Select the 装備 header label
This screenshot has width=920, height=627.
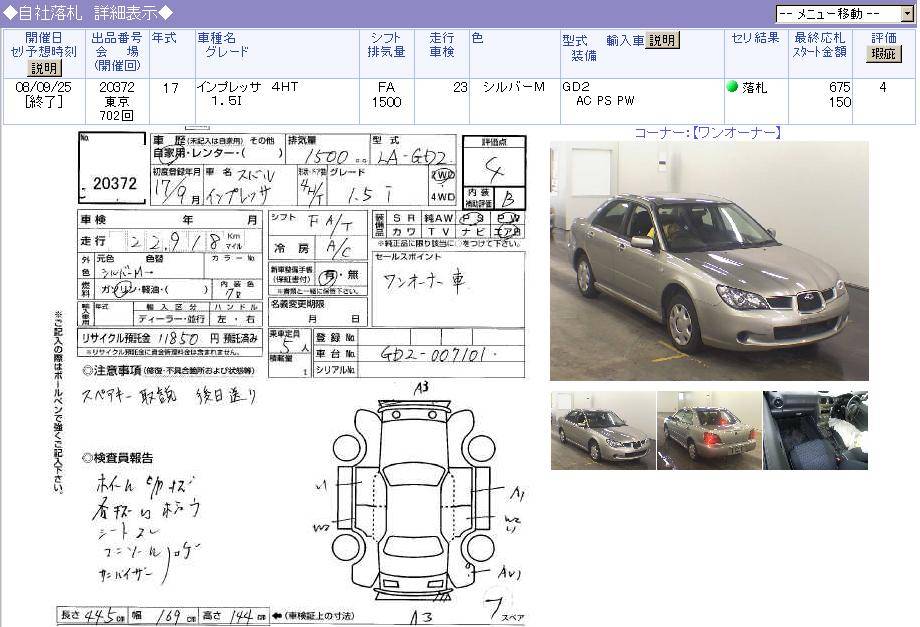[x=584, y=56]
